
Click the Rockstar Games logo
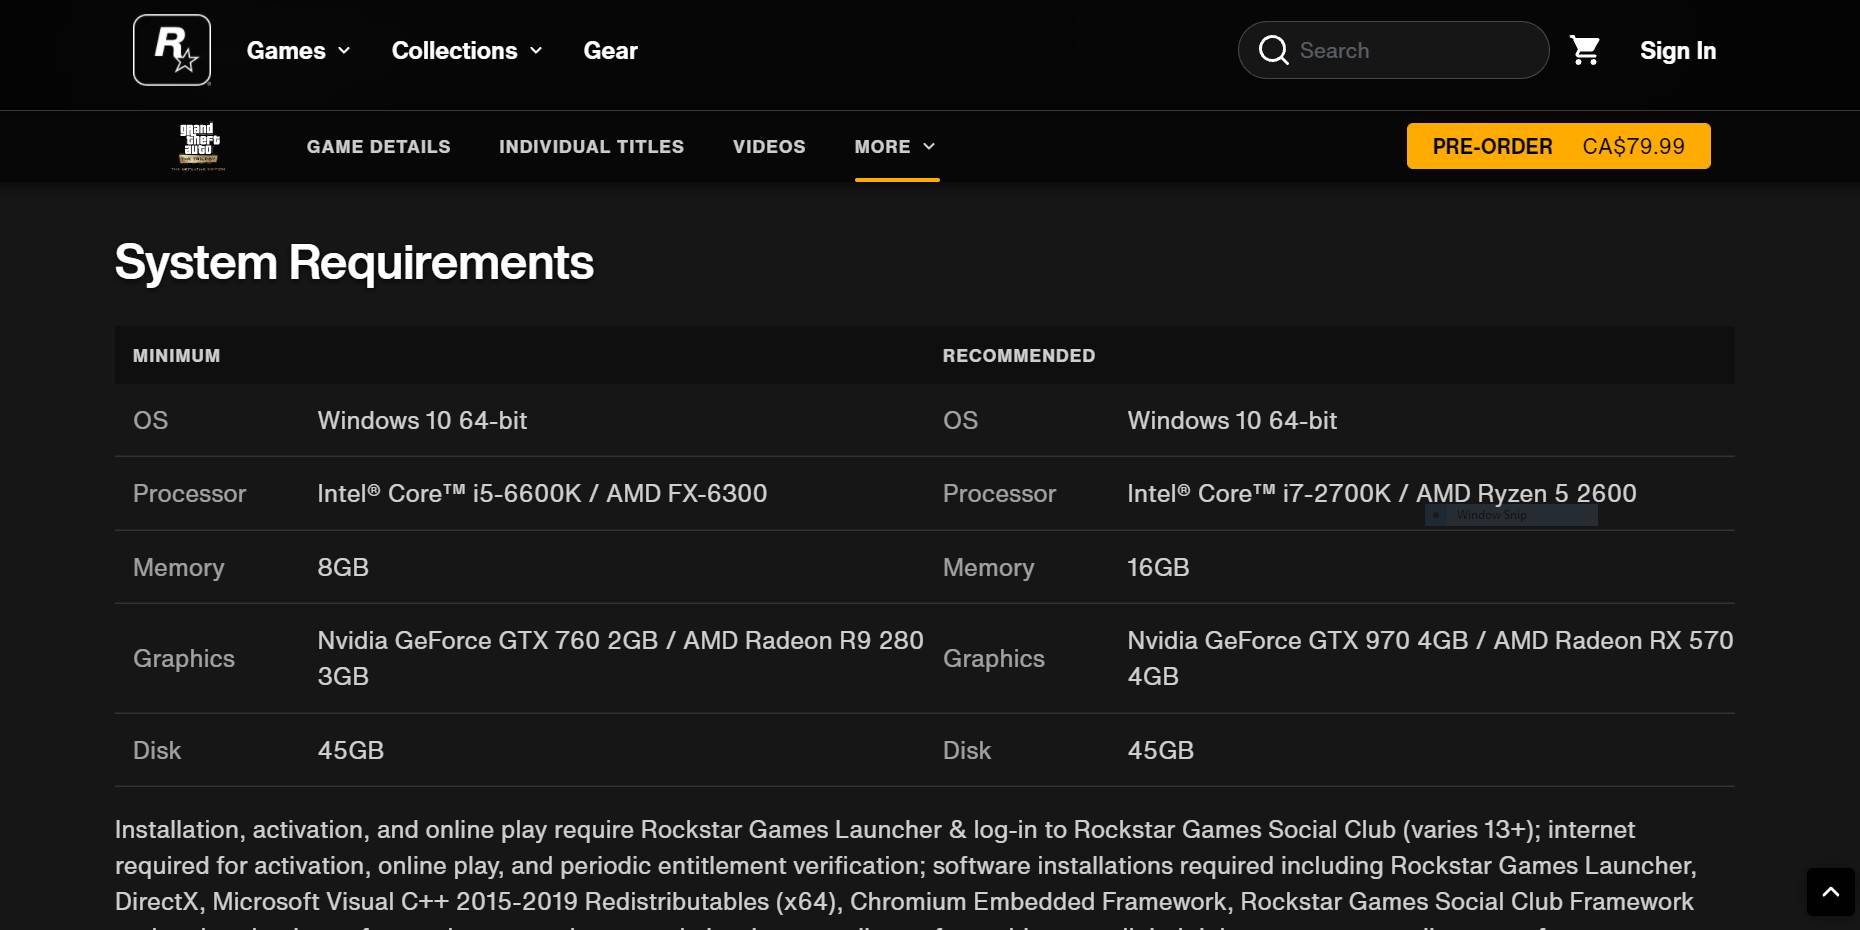[x=172, y=50]
